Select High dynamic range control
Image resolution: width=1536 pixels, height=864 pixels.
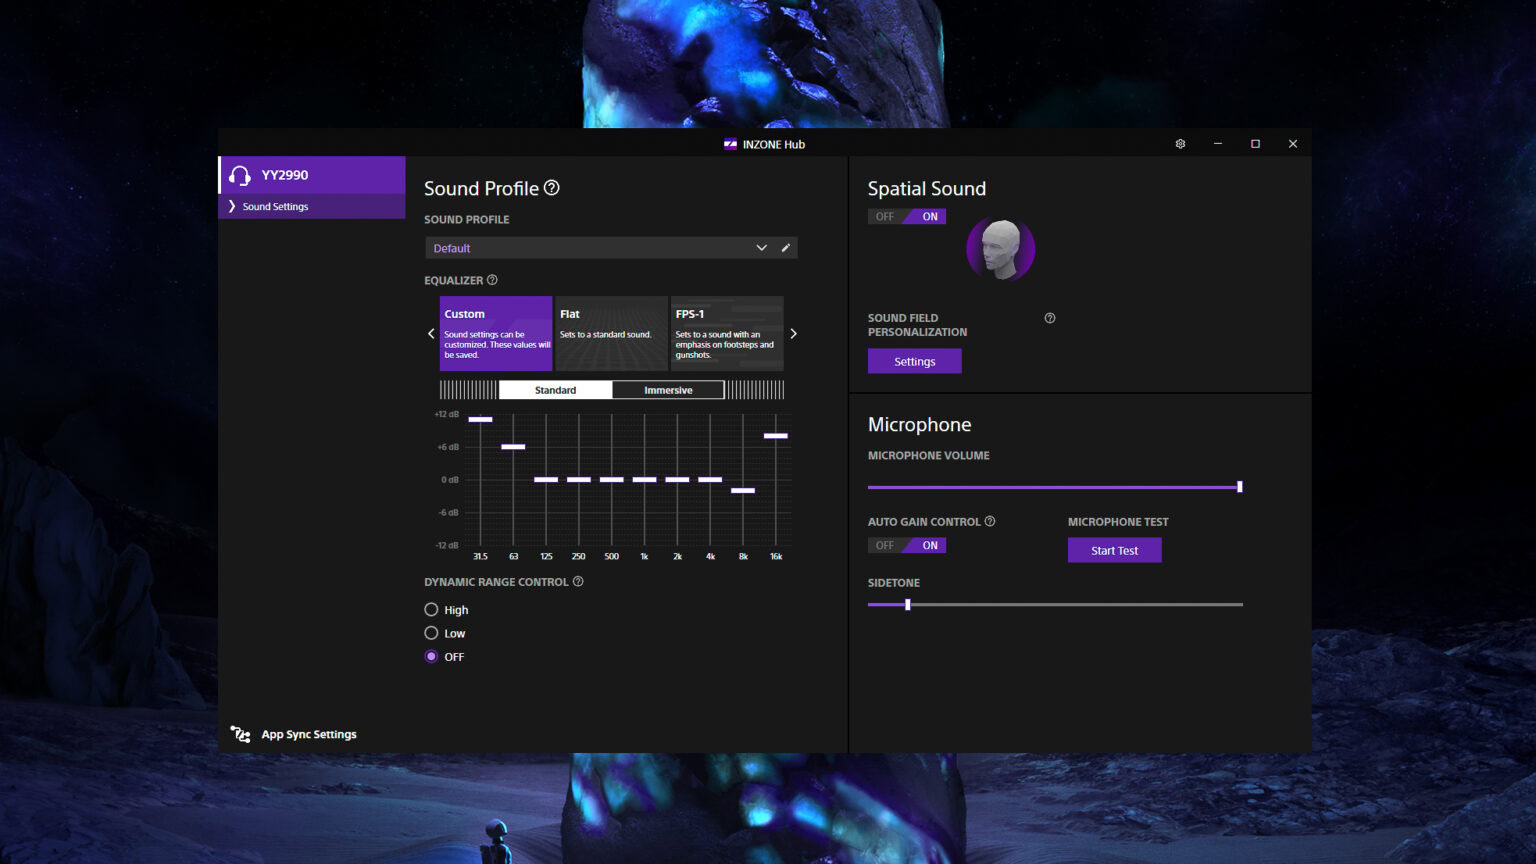(431, 609)
